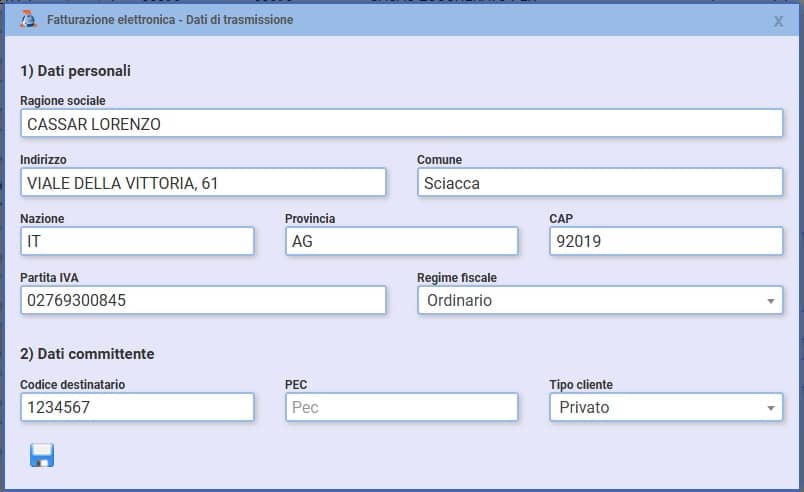Screen dimensions: 804x492
Task: Click the "Regime fiscale" label text
Action: [456, 277]
